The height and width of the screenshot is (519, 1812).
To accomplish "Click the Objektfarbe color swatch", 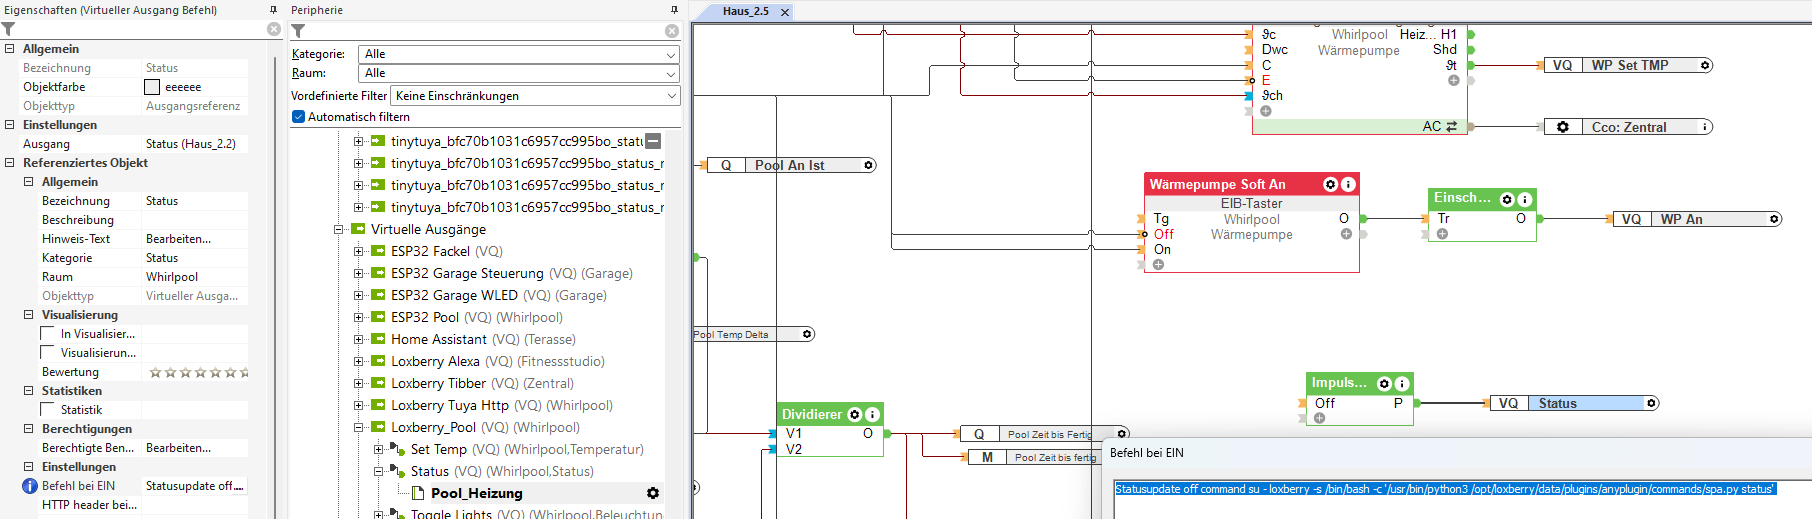I will point(152,88).
